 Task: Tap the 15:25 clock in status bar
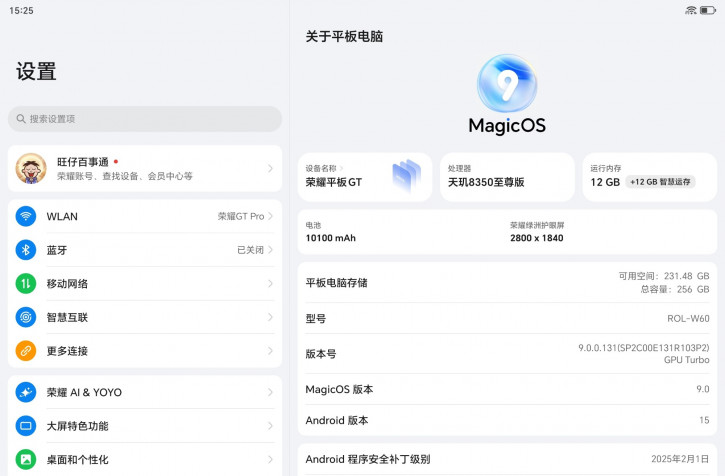pos(21,10)
